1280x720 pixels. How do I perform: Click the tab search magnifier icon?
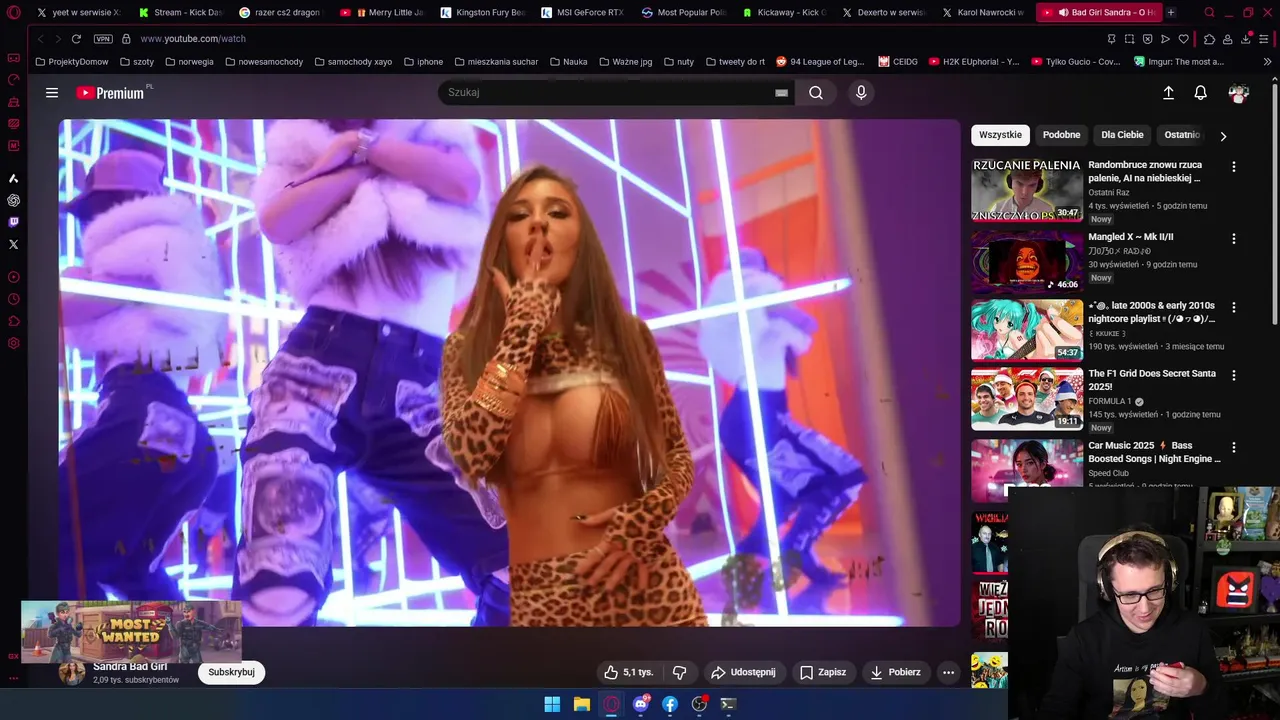(x=1209, y=13)
